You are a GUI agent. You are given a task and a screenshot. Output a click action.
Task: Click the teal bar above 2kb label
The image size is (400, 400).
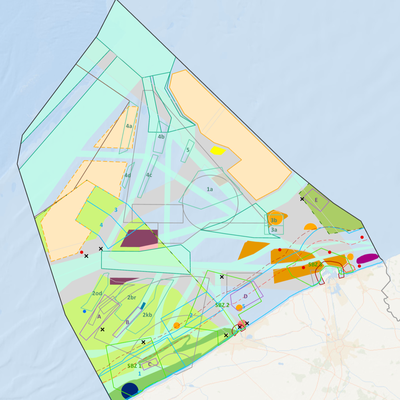pyautogui.click(x=143, y=305)
